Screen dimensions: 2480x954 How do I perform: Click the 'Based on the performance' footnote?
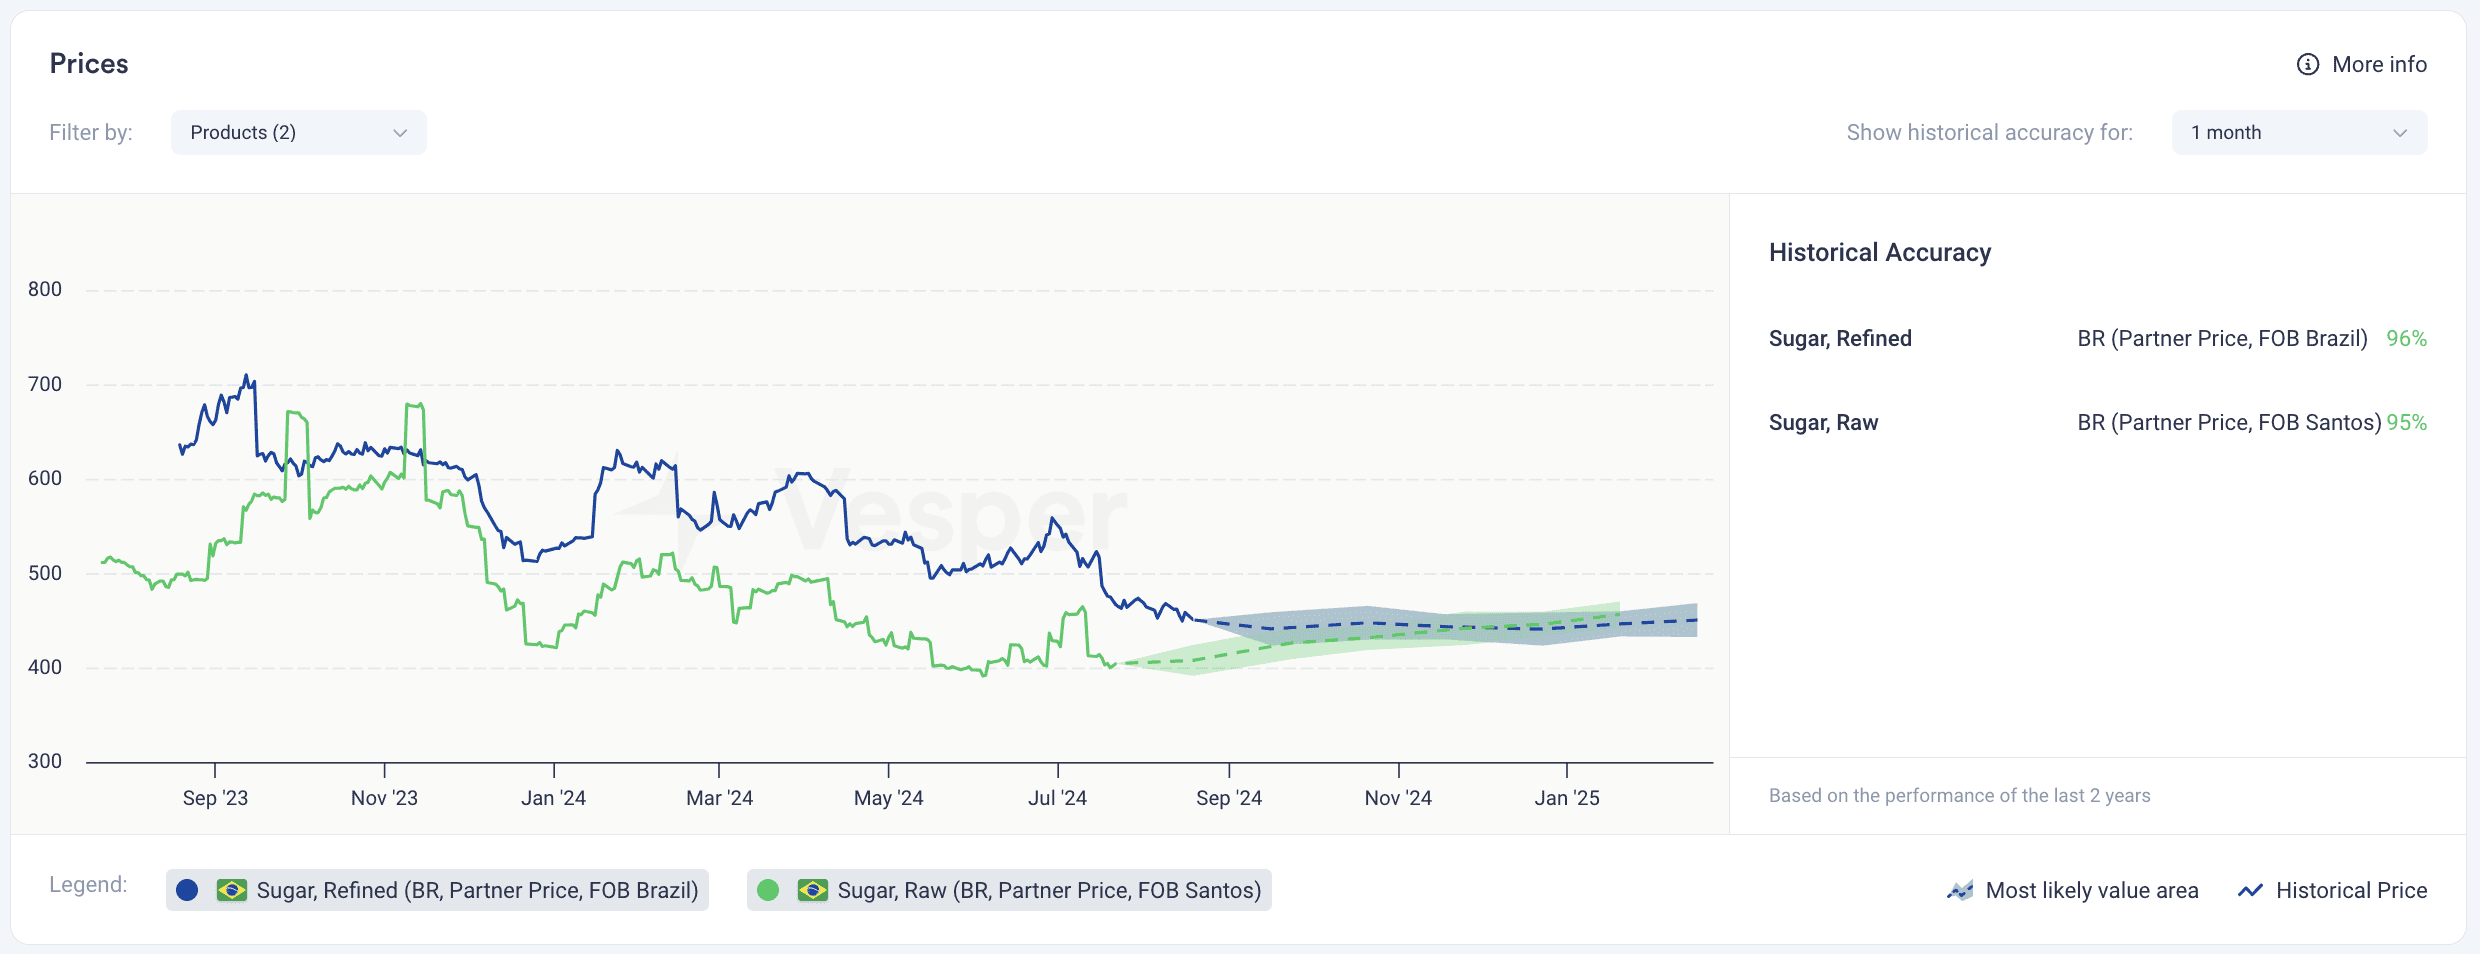[x=1959, y=796]
